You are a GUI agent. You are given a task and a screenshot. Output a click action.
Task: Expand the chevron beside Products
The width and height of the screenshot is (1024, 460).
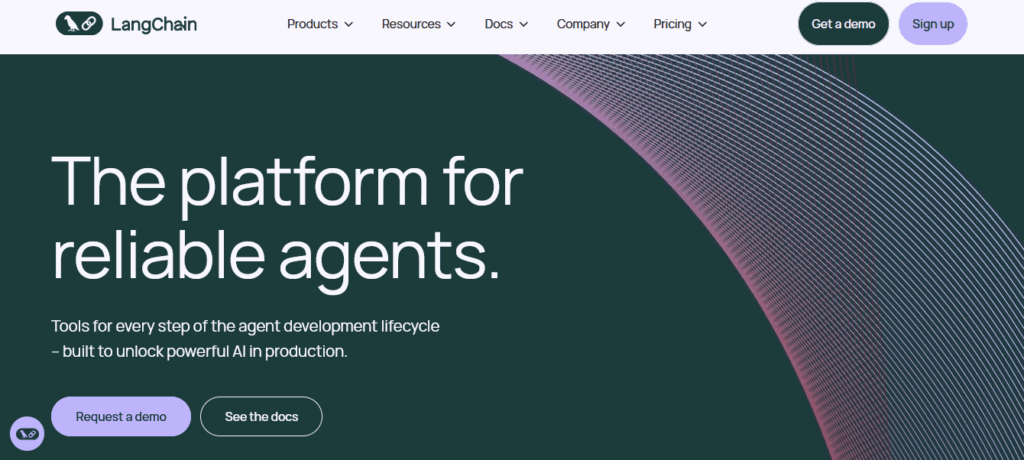(x=349, y=25)
